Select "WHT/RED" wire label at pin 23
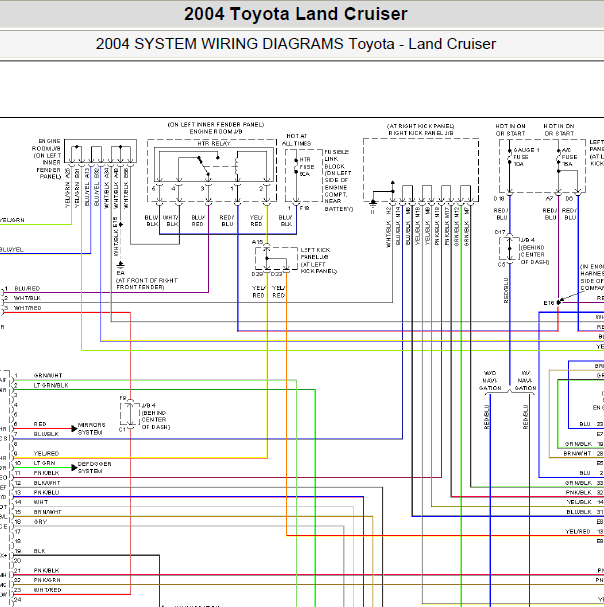Image resolution: width=604 pixels, height=607 pixels. click(x=47, y=590)
